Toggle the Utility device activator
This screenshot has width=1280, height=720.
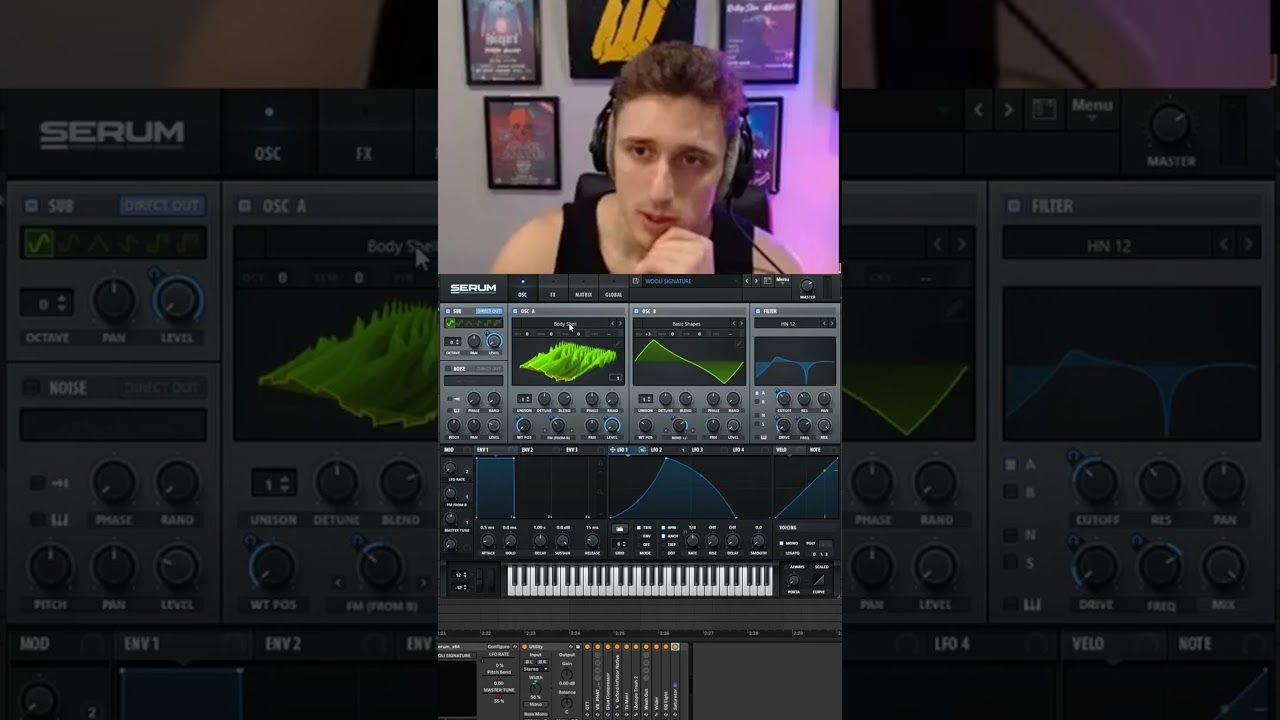[524, 647]
